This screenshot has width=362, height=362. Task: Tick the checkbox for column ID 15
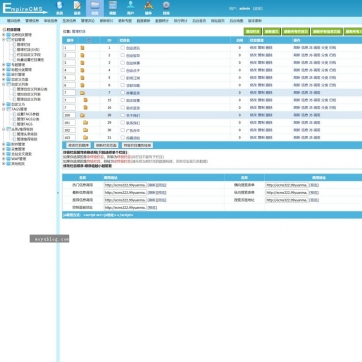point(123,100)
